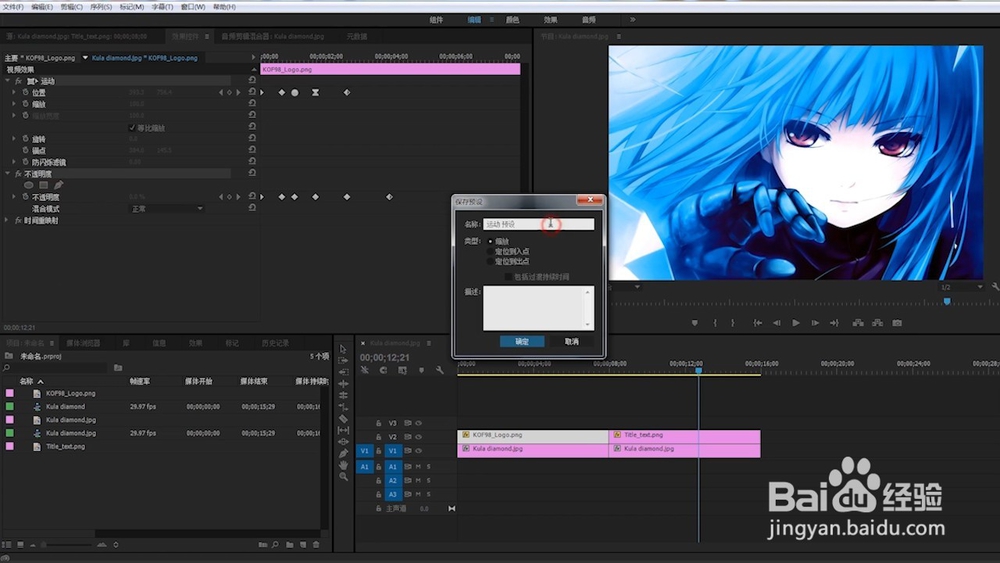Step forward one frame in program monitor
This screenshot has height=563, width=1000.
pyautogui.click(x=814, y=323)
